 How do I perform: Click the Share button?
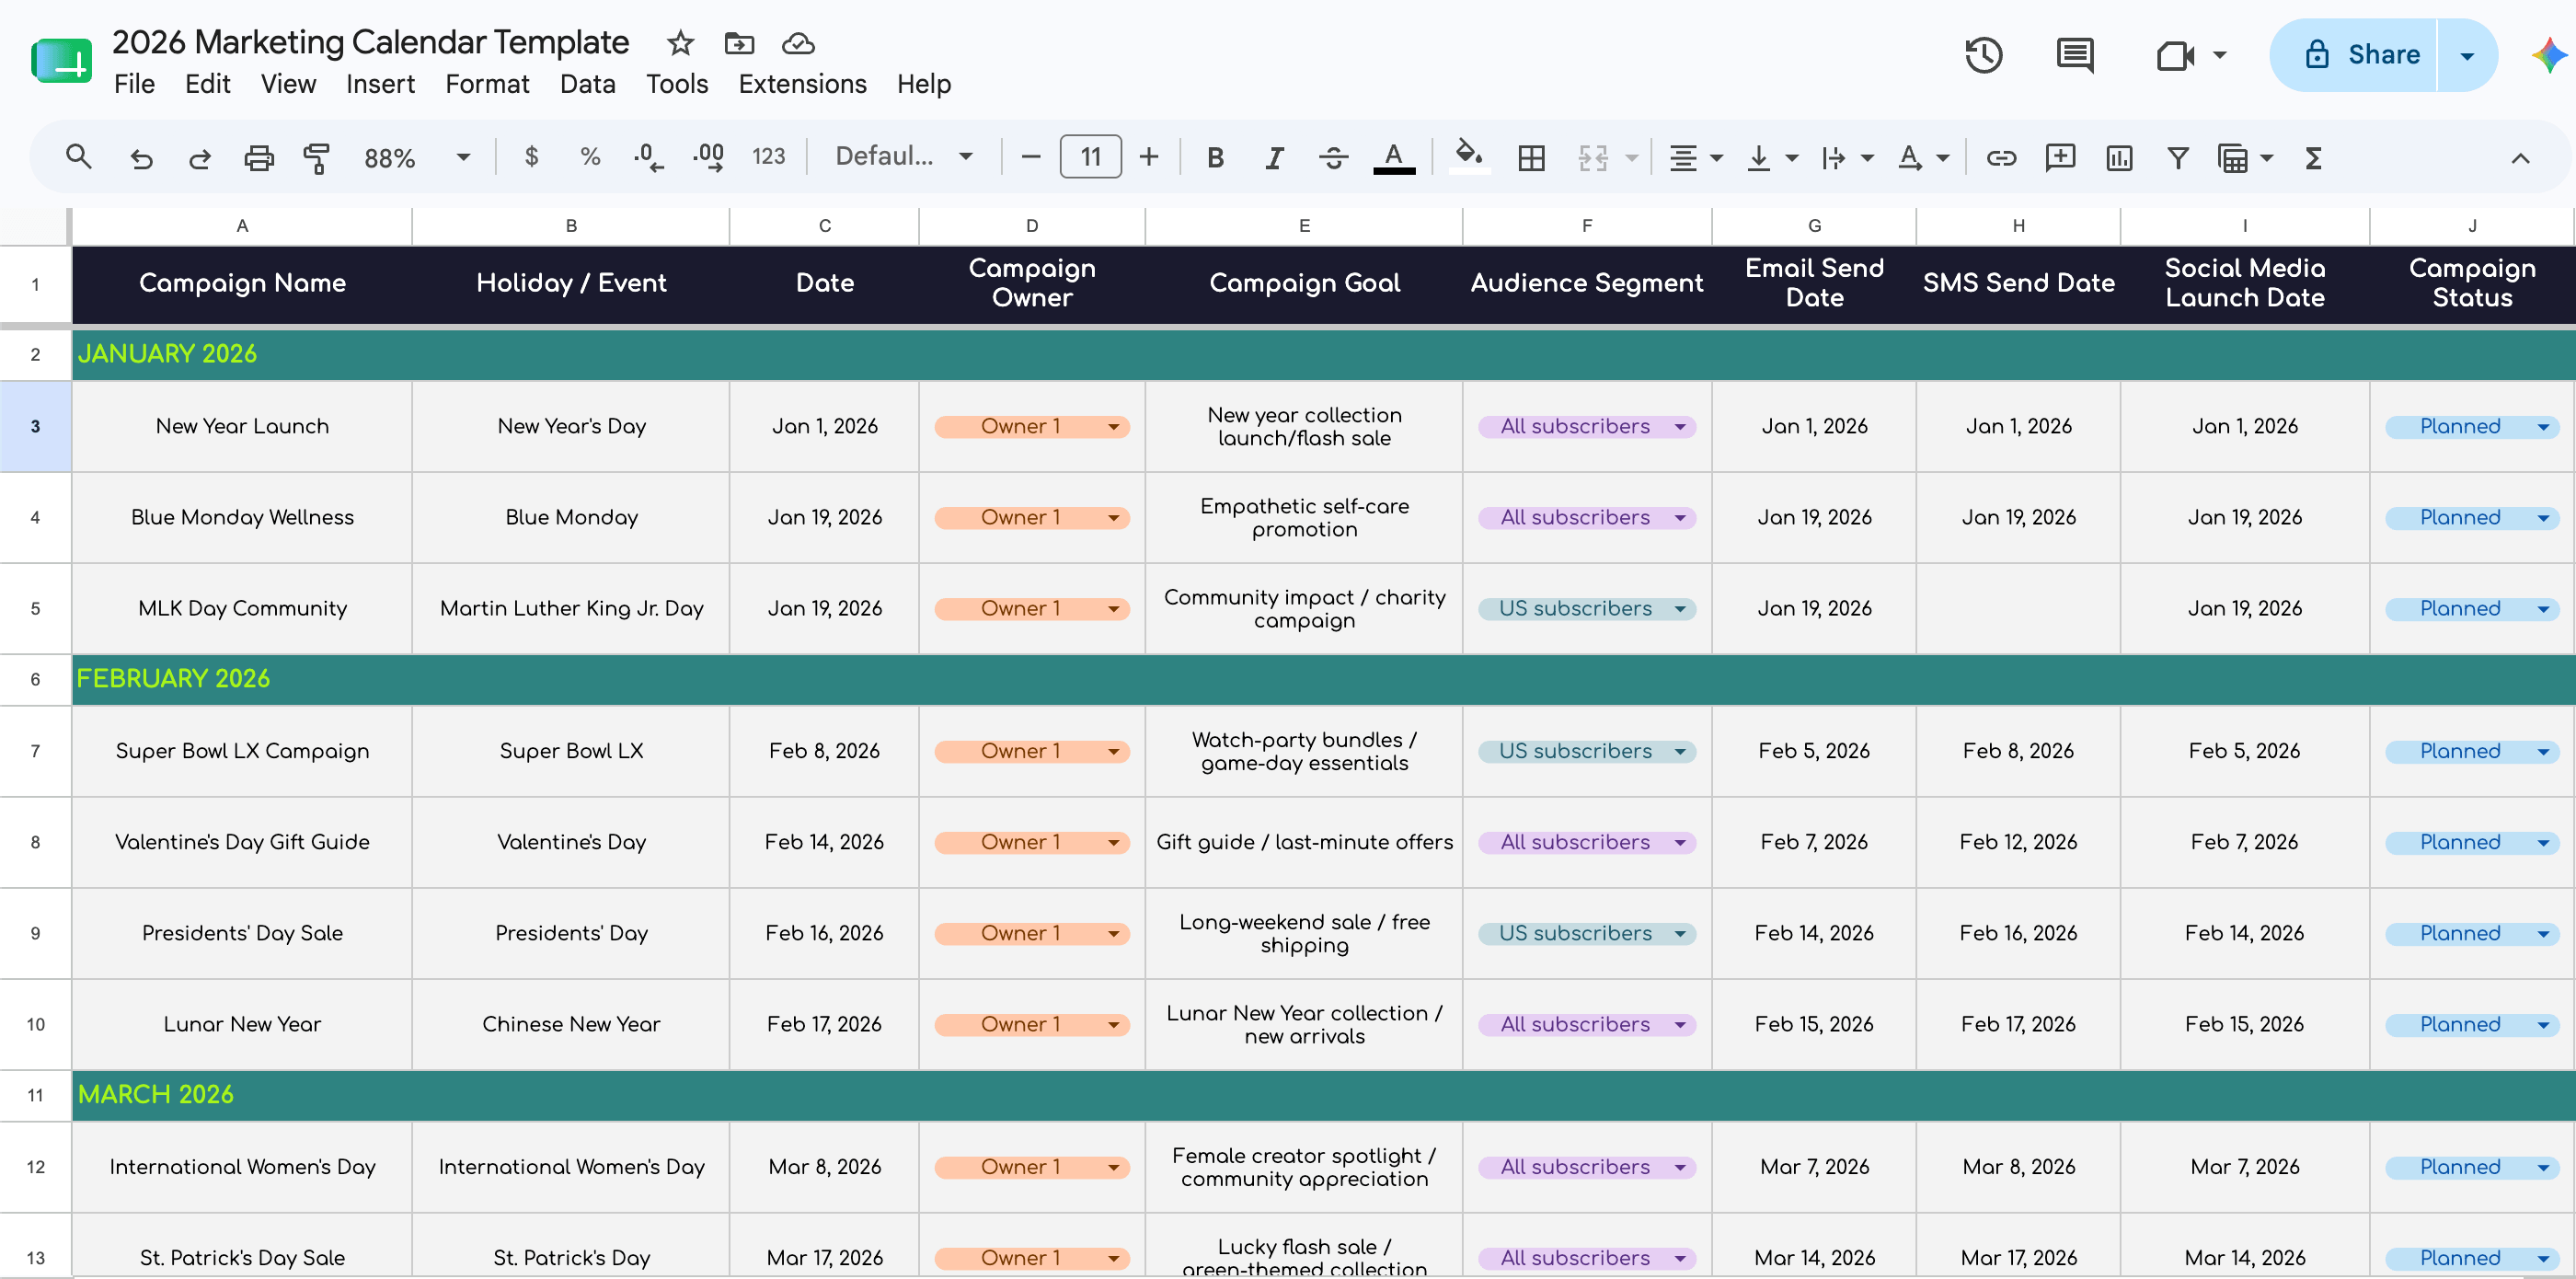pos(2355,55)
